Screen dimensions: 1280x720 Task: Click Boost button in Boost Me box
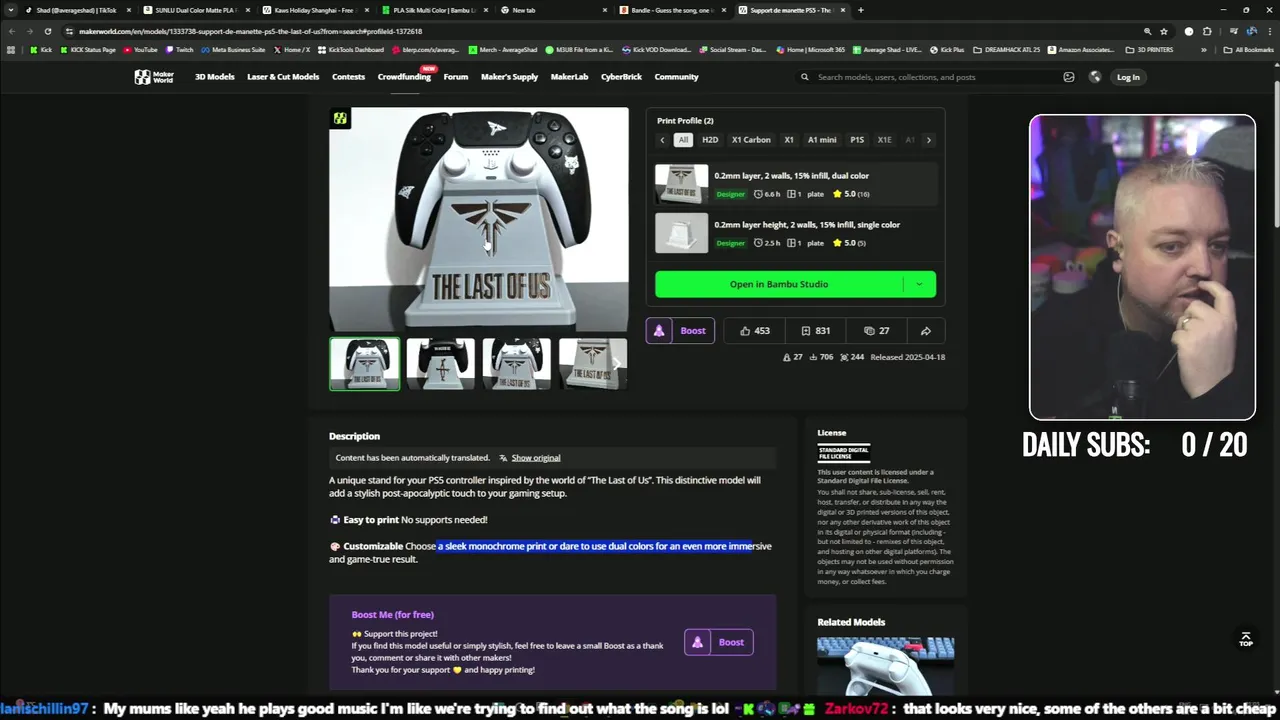tap(719, 642)
